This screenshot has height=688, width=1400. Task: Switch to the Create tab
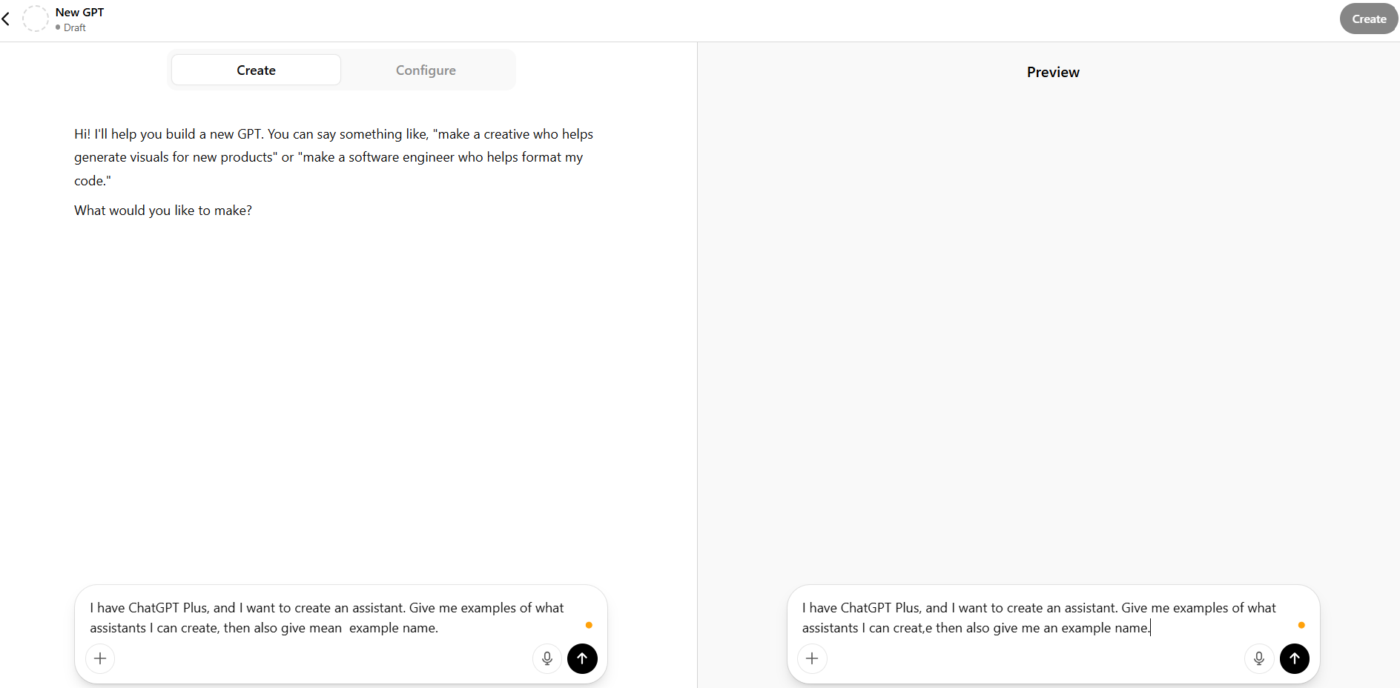coord(256,70)
